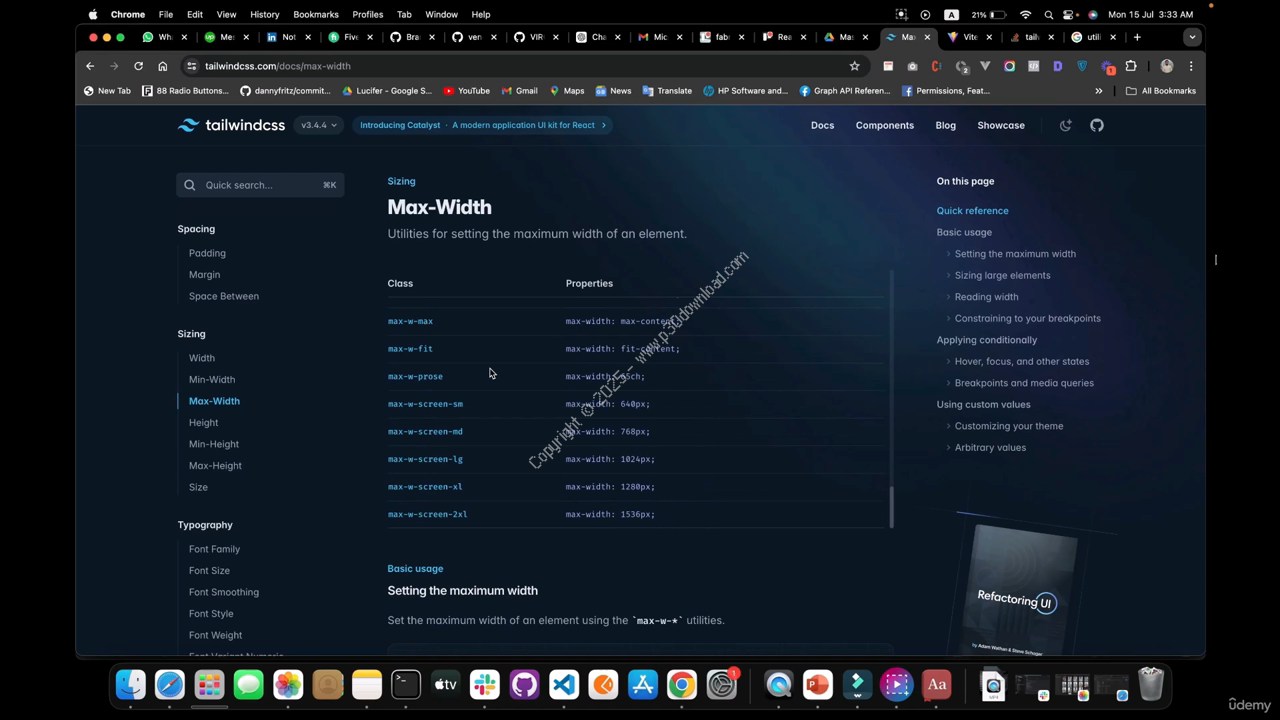Open Font Smoothing in the sidebar
Viewport: 1280px width, 720px height.
pyautogui.click(x=223, y=592)
